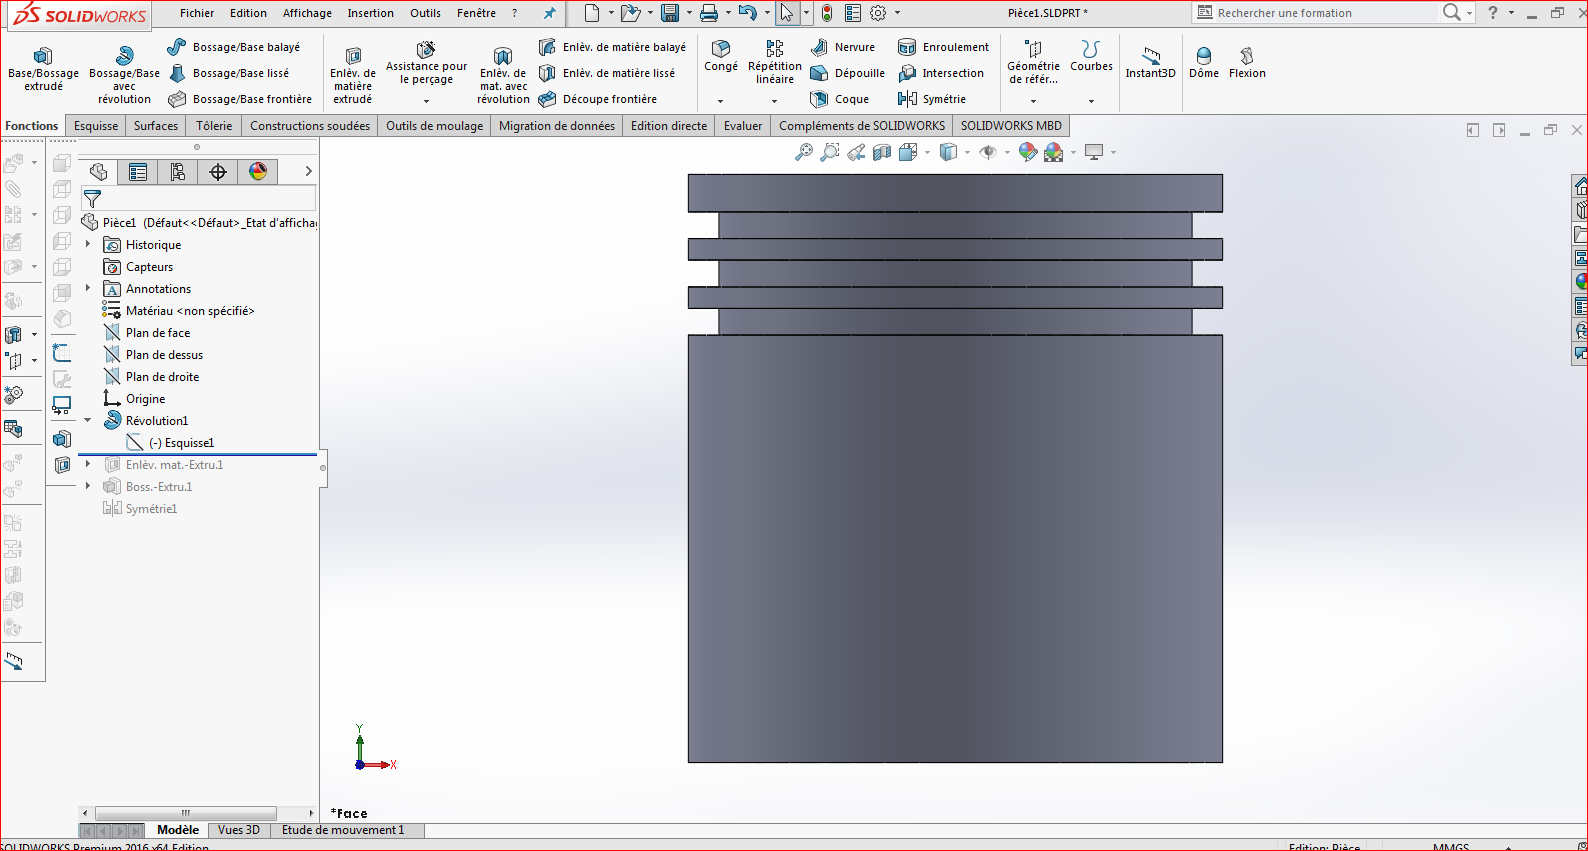
Task: Switch to the Edition directe tab
Action: (669, 126)
